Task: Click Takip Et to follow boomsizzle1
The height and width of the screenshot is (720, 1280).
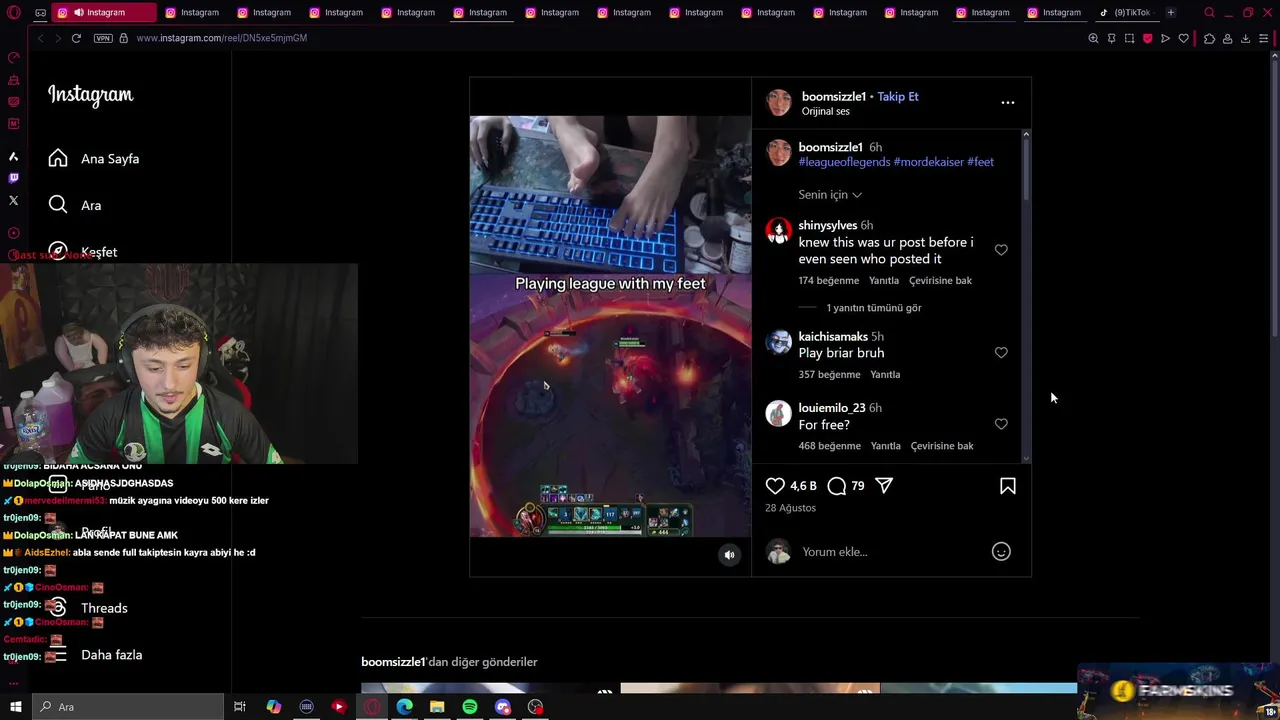Action: [898, 97]
